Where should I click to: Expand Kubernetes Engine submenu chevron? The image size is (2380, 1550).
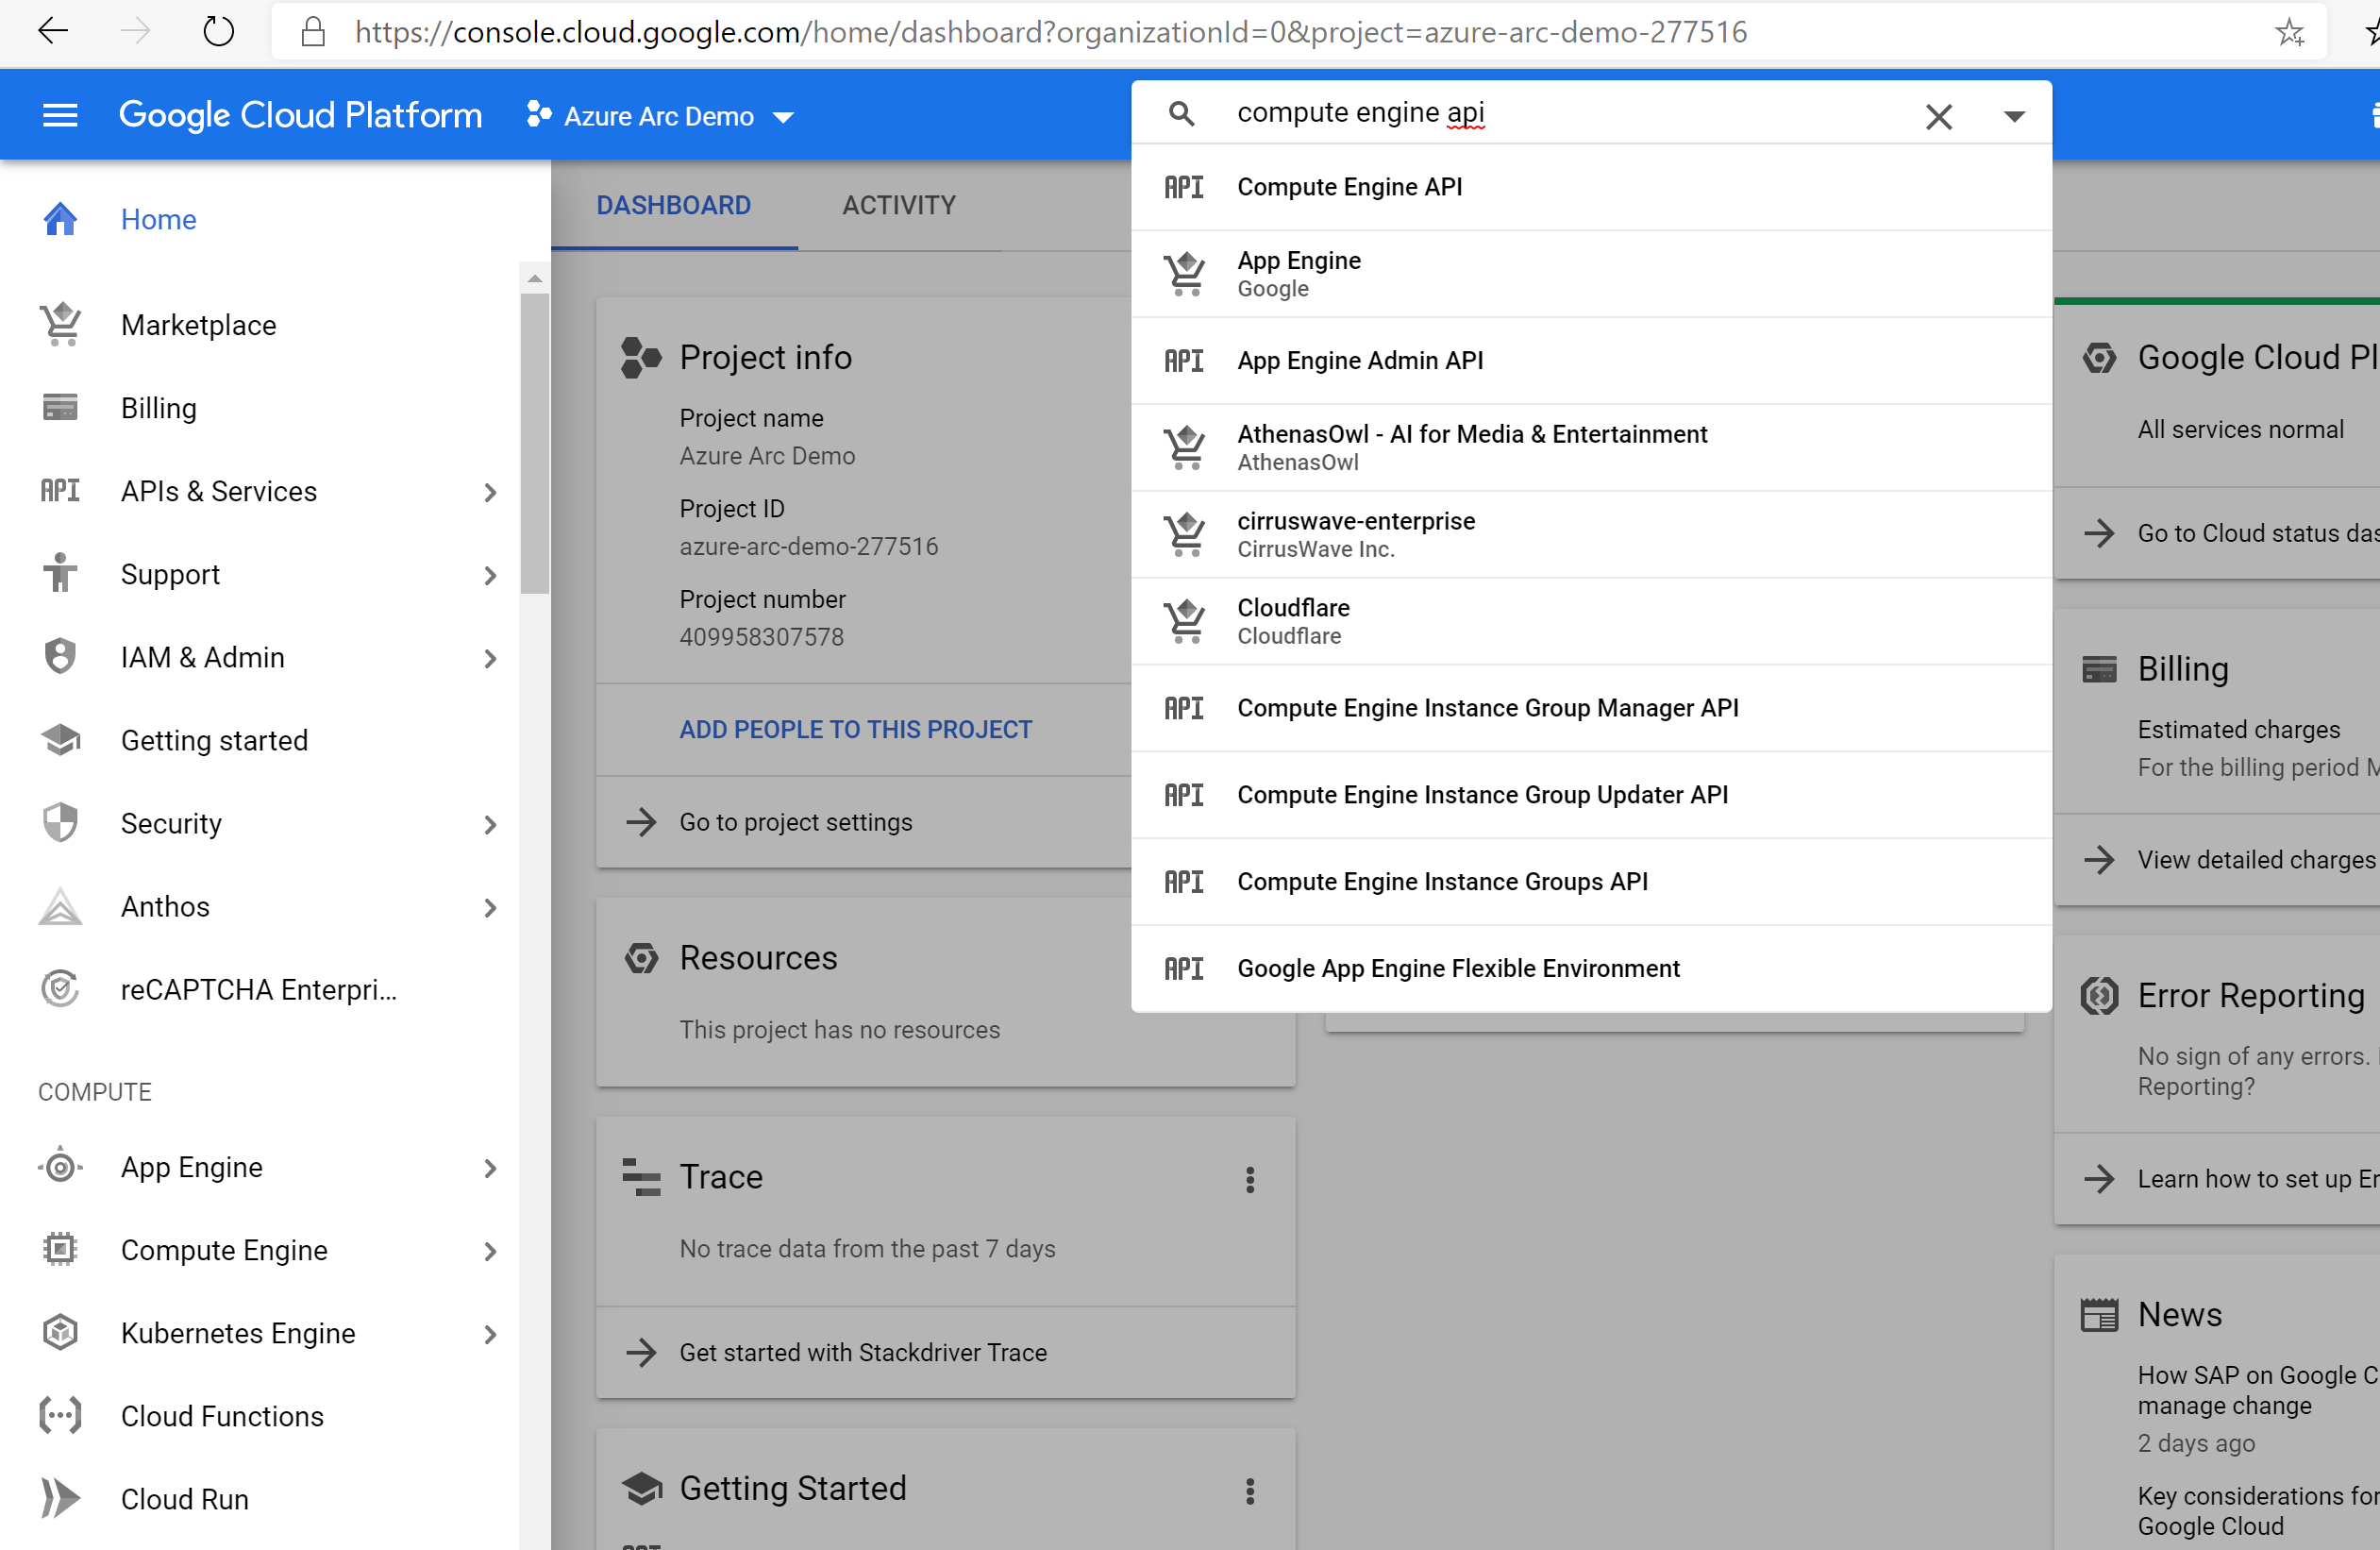click(490, 1334)
